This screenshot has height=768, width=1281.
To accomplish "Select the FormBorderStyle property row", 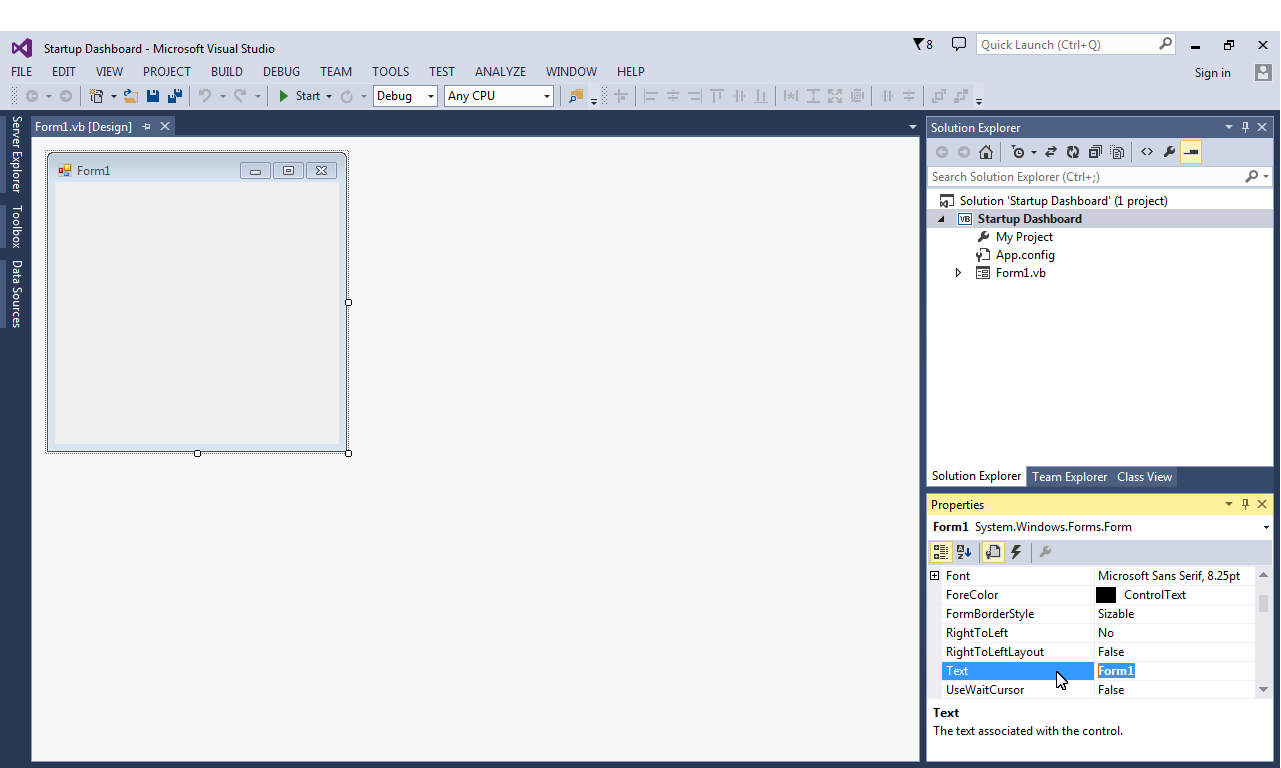I will (x=1098, y=614).
